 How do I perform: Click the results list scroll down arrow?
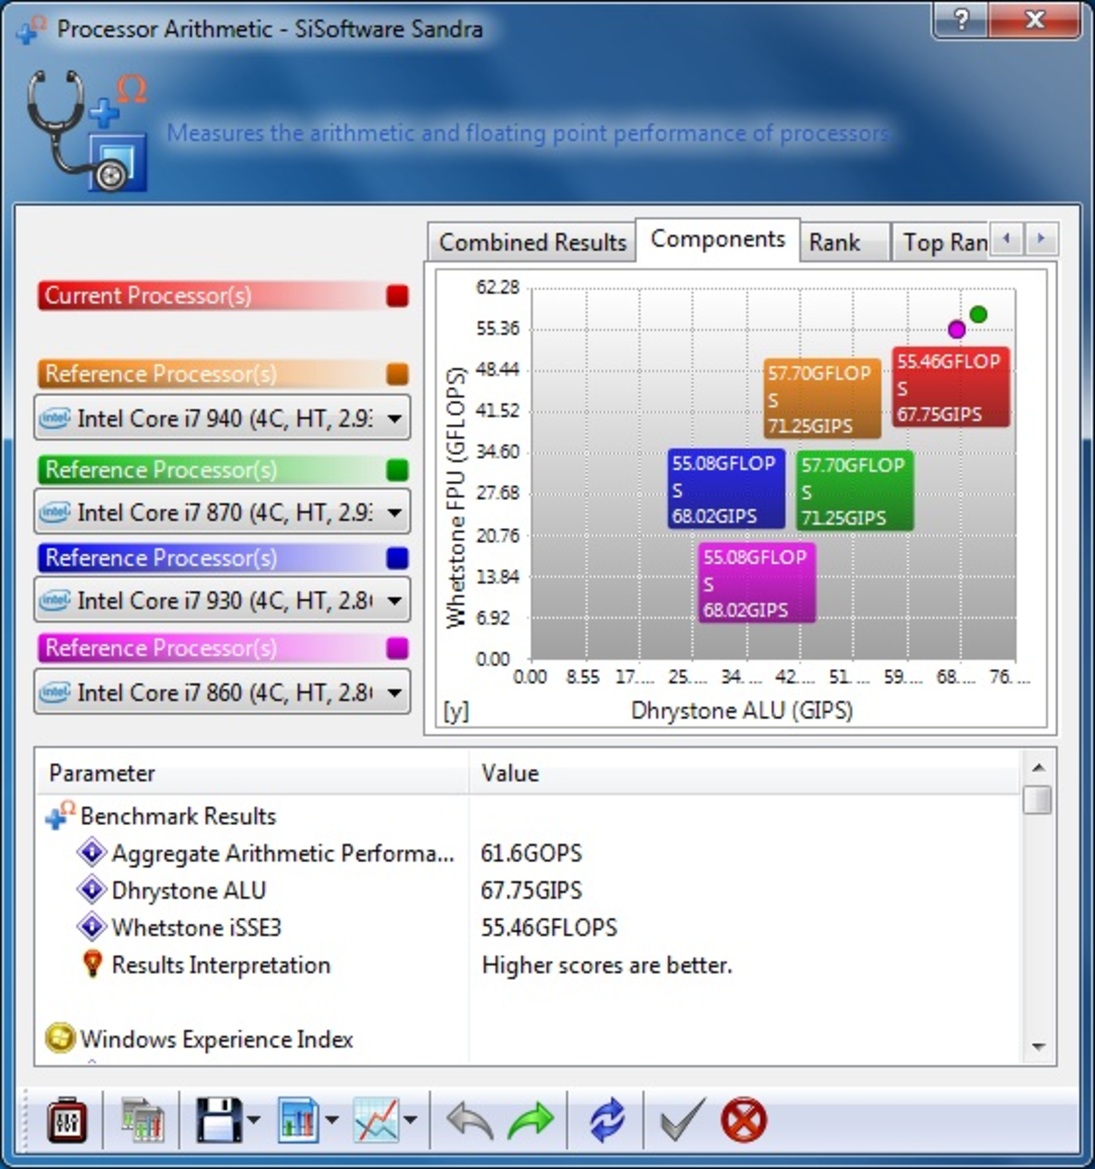click(1038, 1047)
